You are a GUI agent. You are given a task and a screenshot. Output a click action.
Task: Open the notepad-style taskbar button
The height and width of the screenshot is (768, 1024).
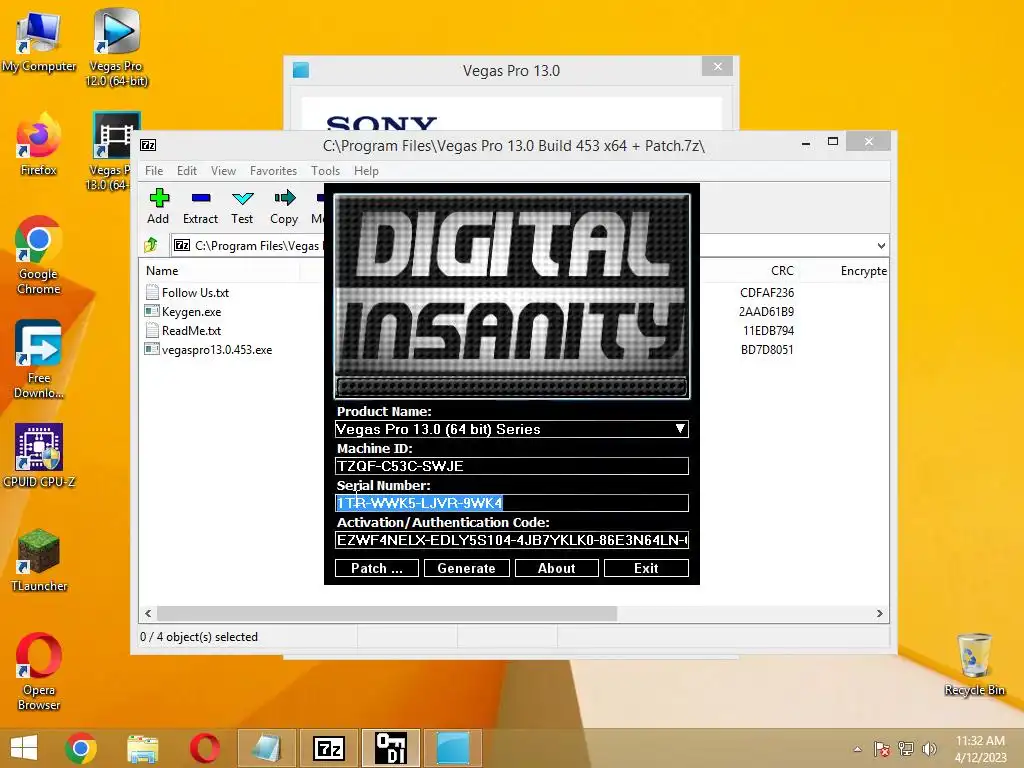click(266, 748)
